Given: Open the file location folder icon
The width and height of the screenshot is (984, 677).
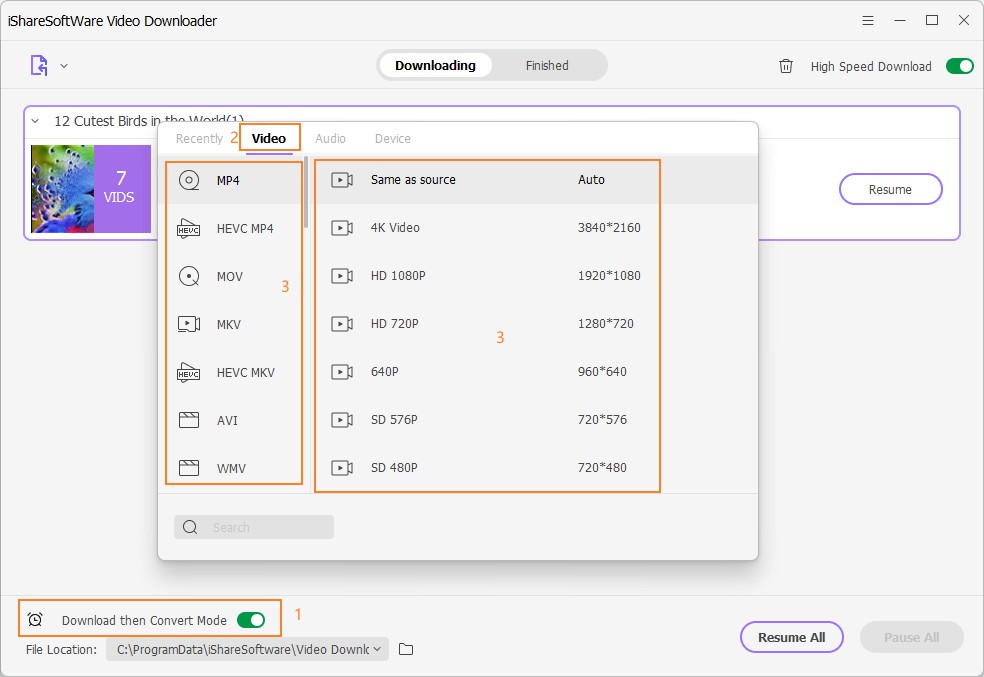Looking at the screenshot, I should coord(406,650).
